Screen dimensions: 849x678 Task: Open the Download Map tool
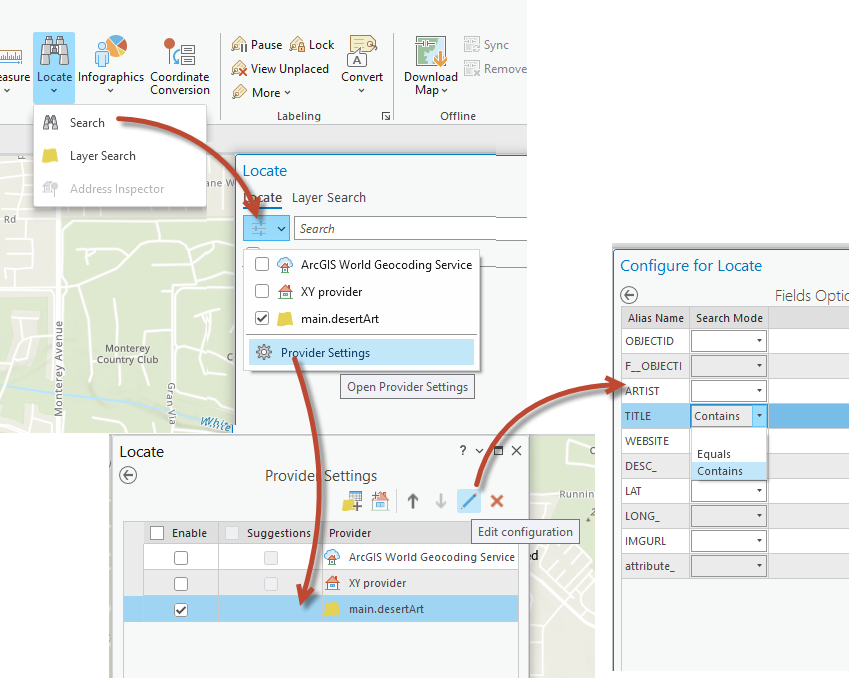click(x=431, y=66)
